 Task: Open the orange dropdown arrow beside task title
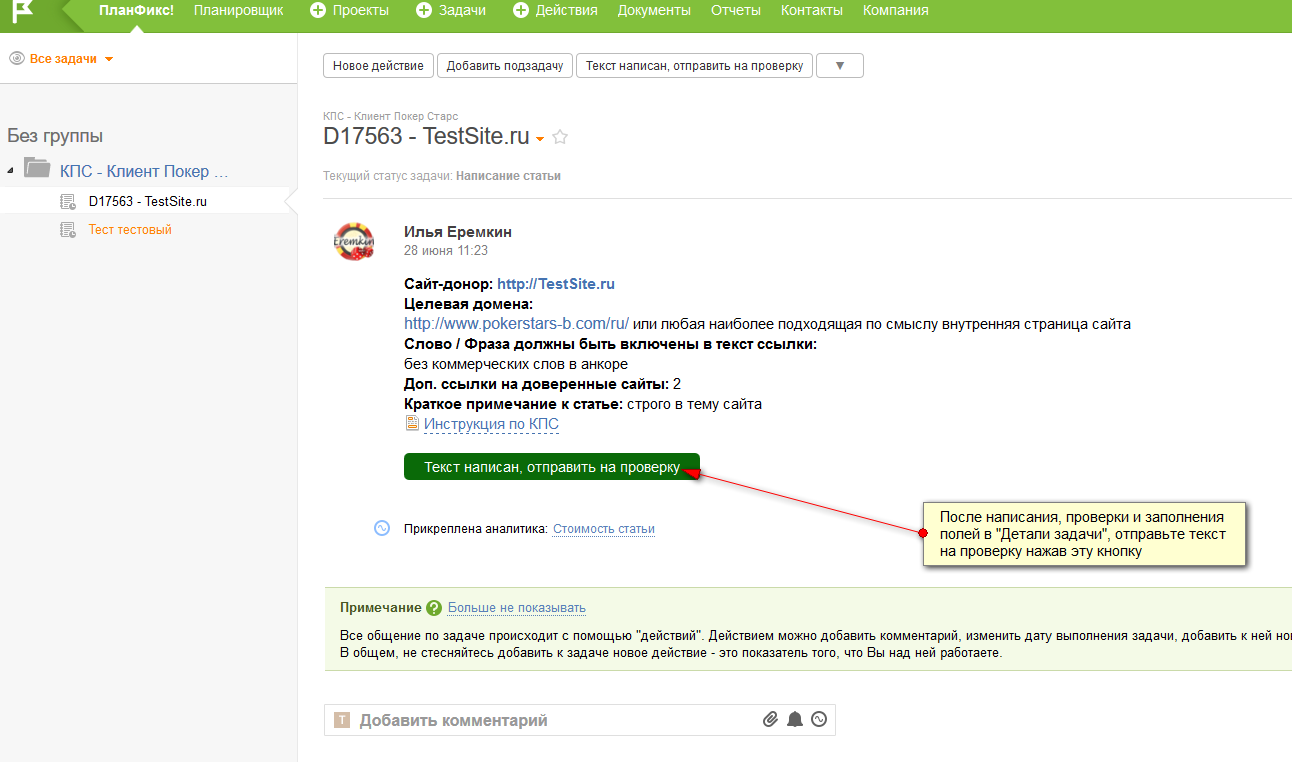[540, 139]
